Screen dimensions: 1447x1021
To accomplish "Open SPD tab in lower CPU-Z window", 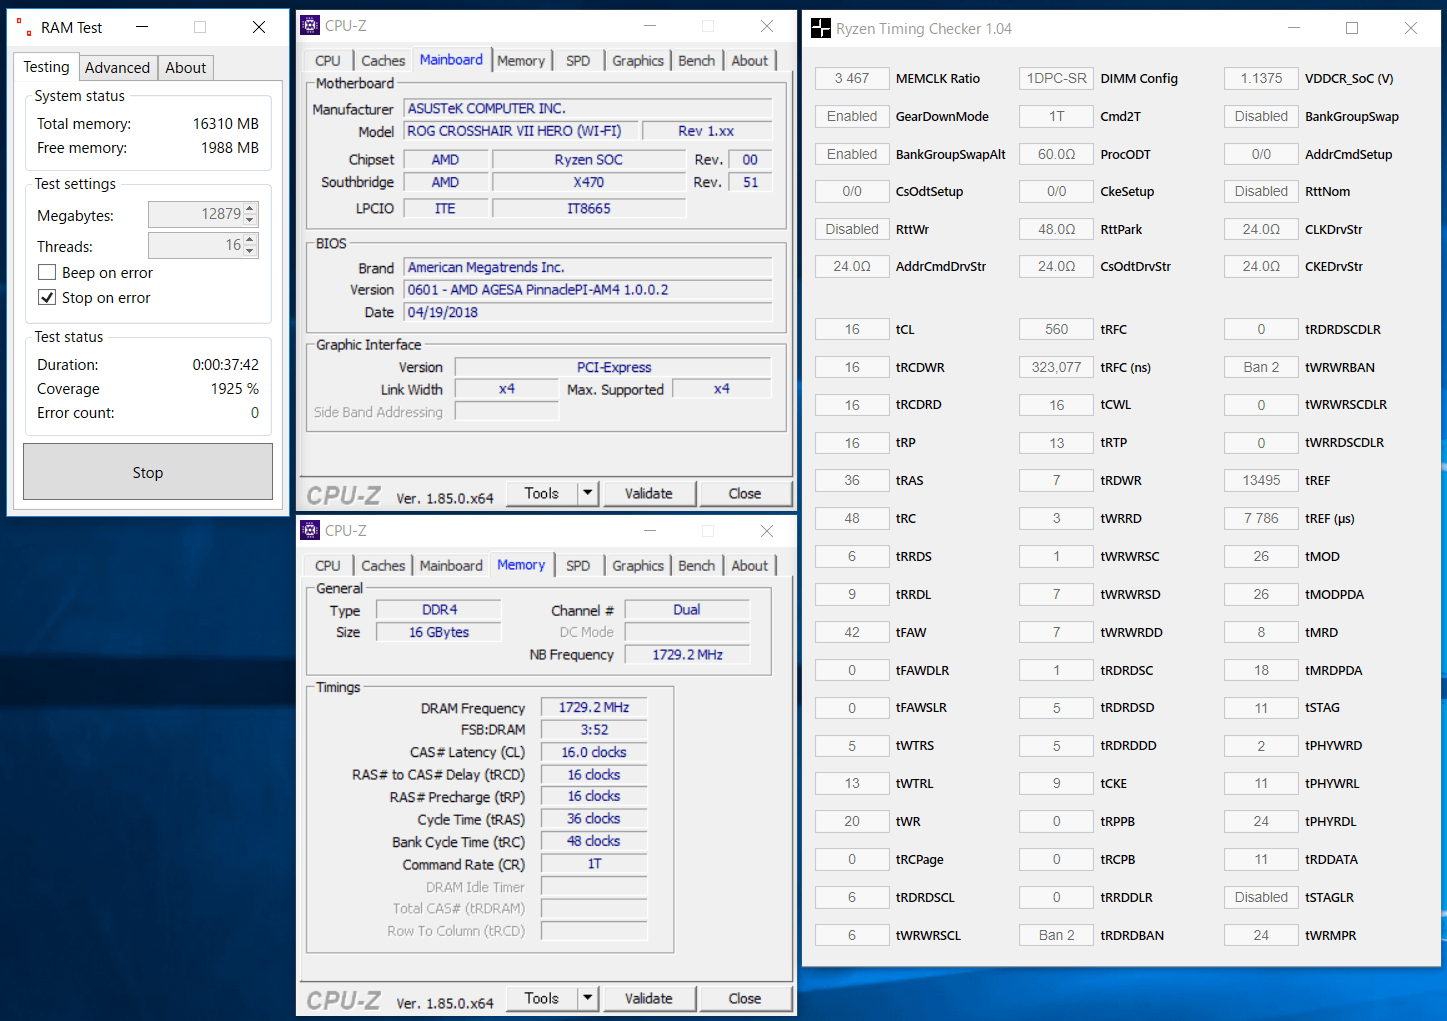I will (x=578, y=566).
